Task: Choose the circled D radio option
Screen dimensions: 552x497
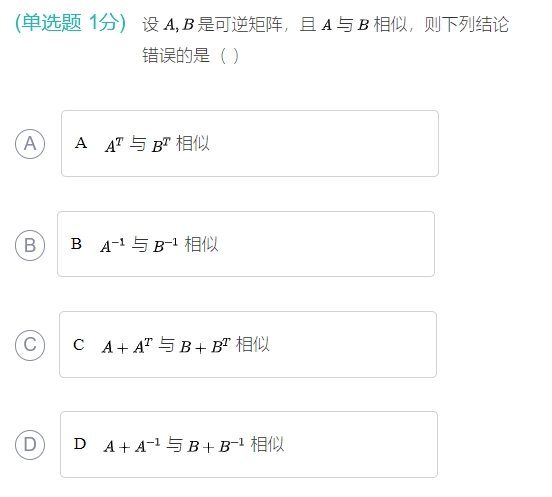Action: (30, 445)
